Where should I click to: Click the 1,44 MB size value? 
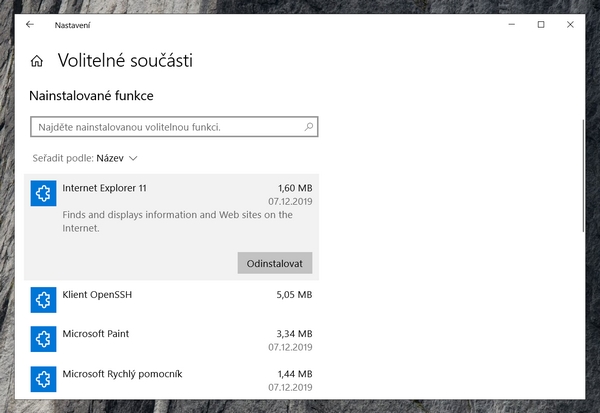point(295,374)
